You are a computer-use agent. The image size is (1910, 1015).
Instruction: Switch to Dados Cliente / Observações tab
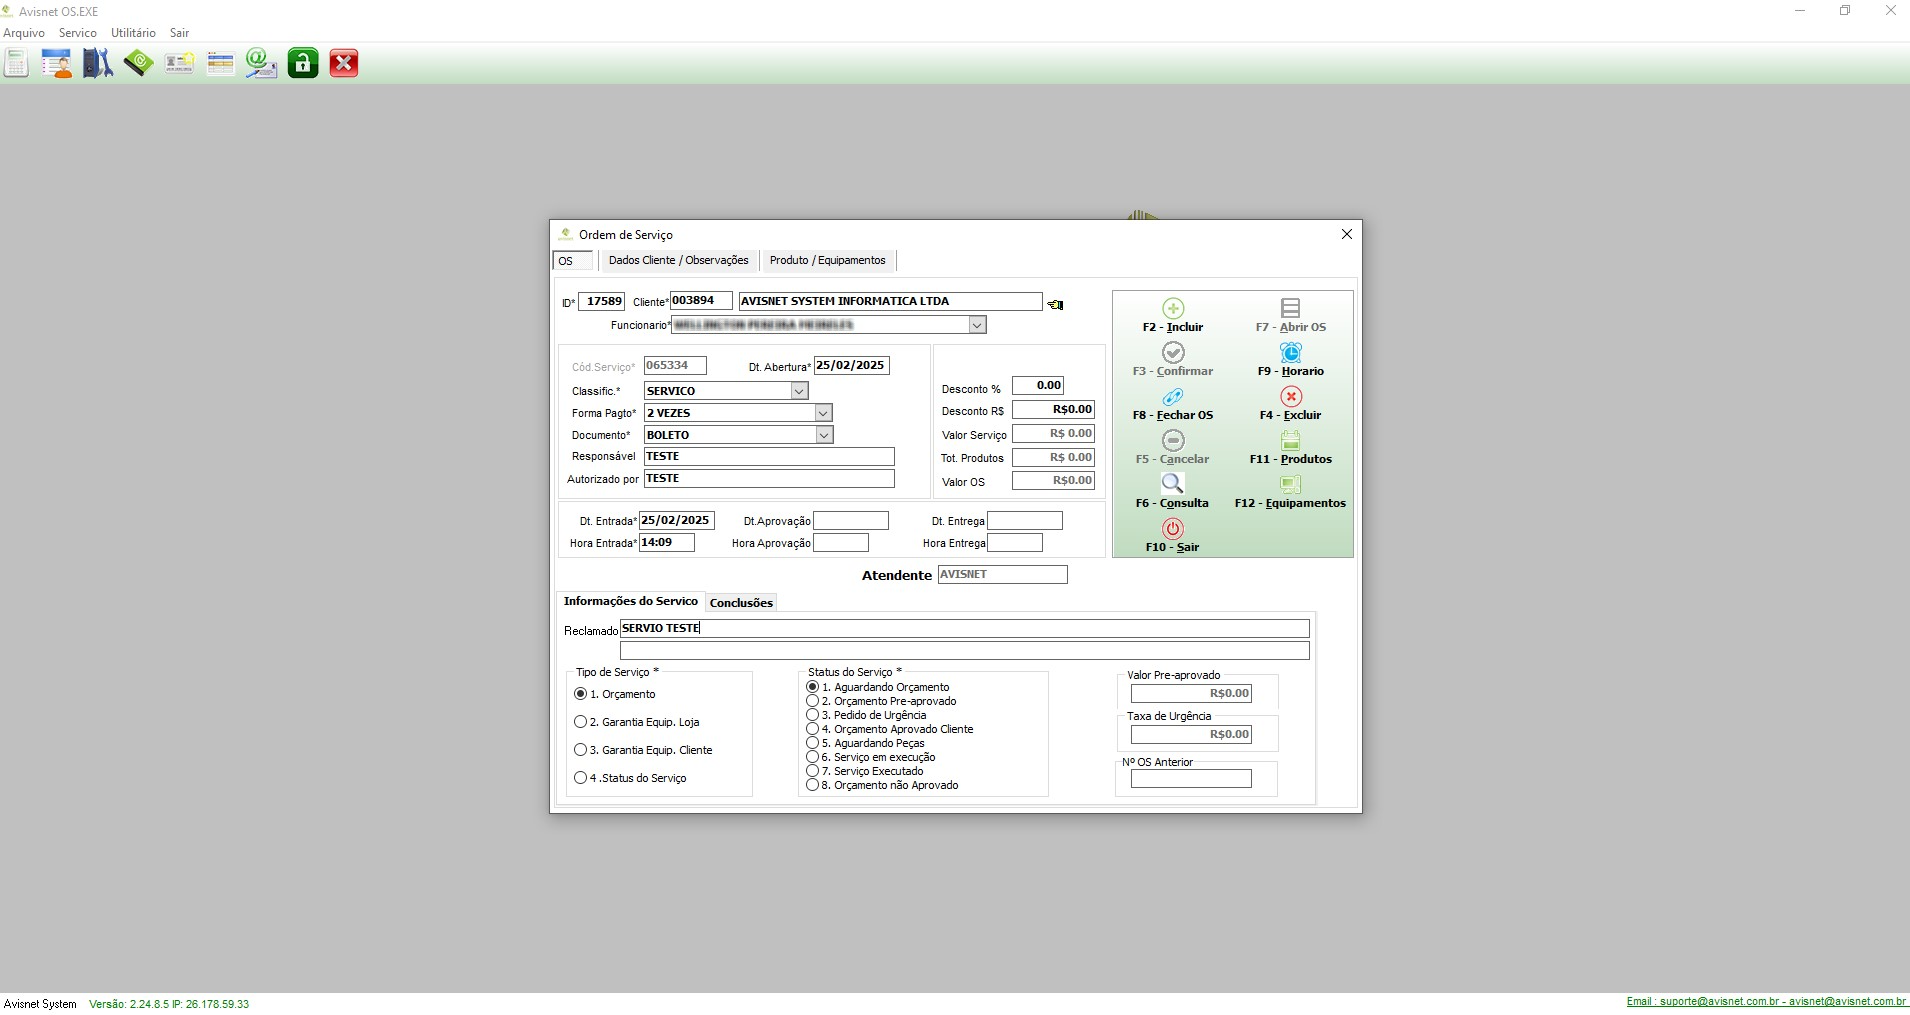[x=678, y=261]
